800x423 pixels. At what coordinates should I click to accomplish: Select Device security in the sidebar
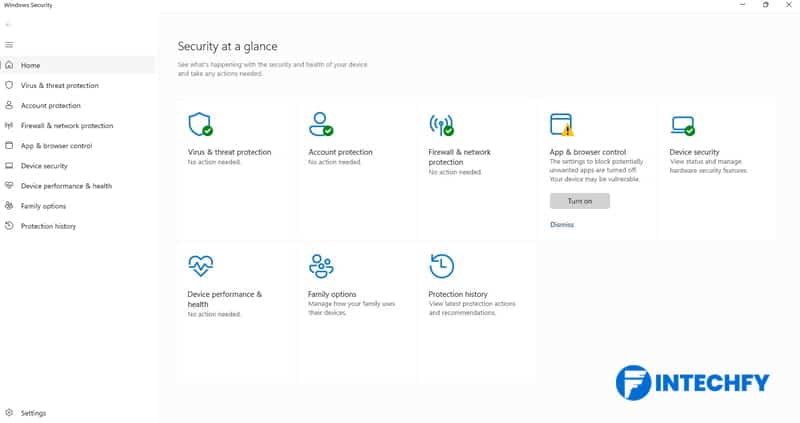point(78,166)
